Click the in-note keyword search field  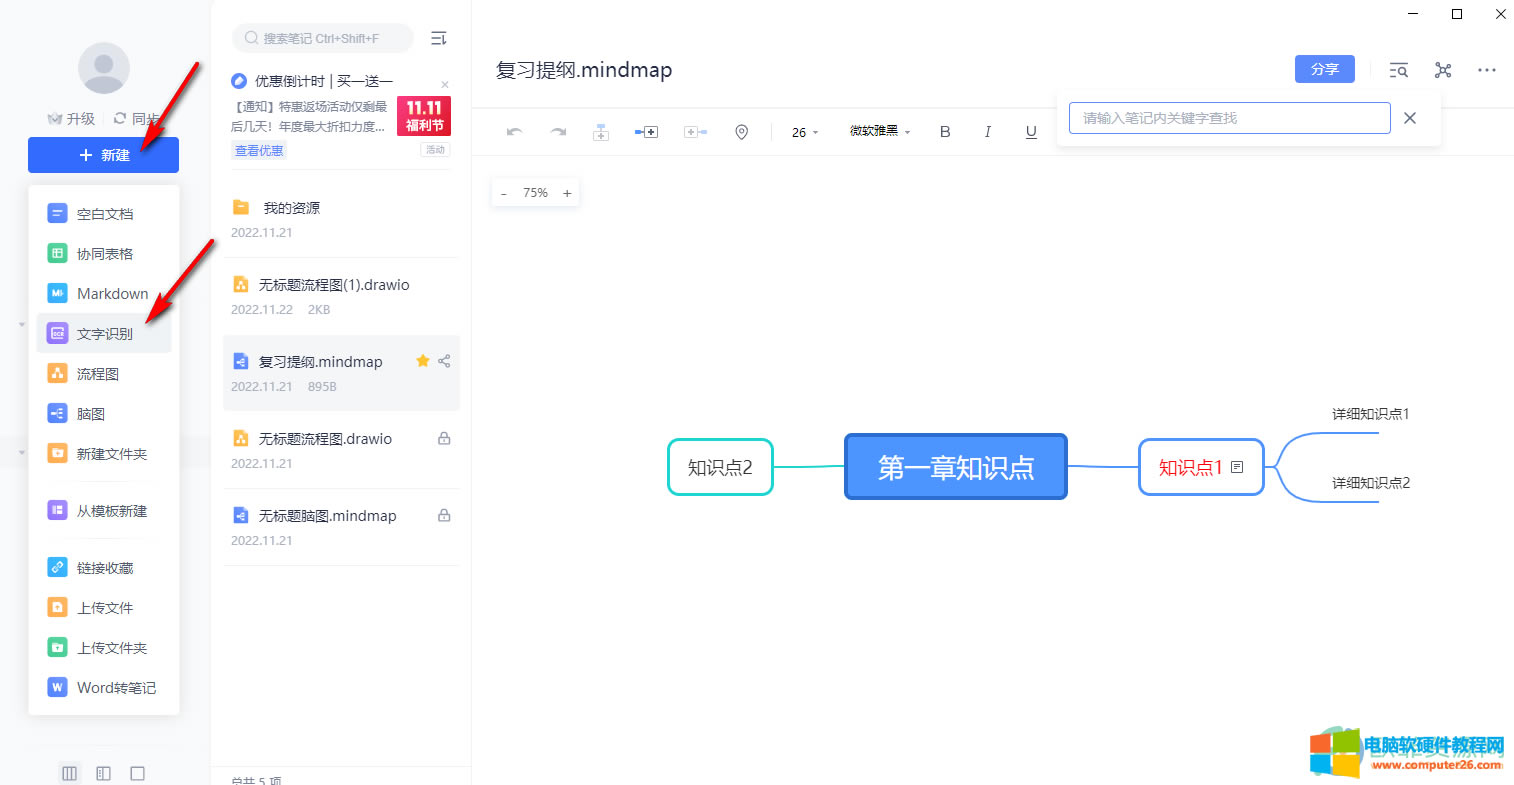pos(1229,118)
